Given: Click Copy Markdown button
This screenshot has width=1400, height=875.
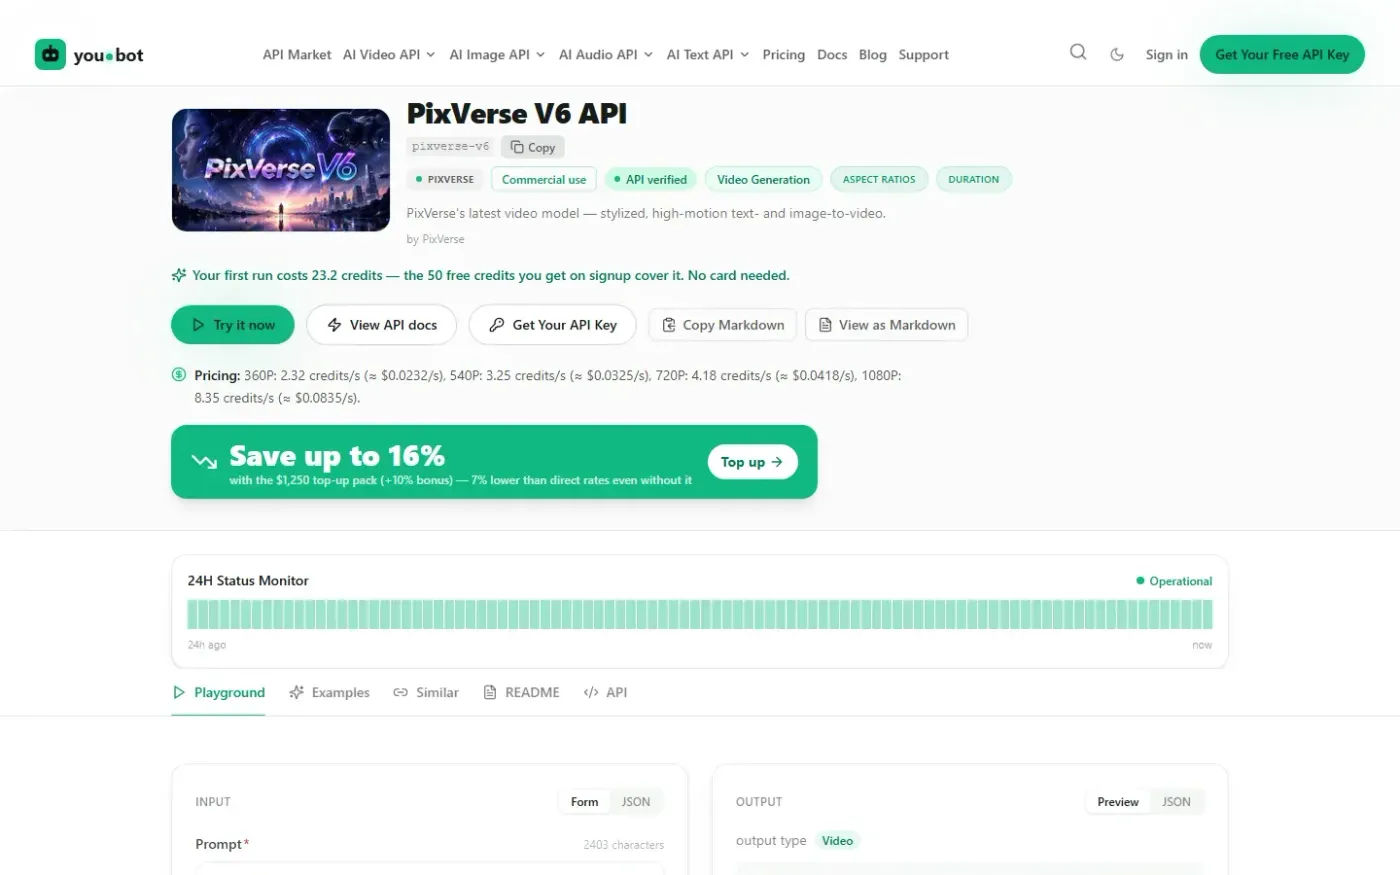Looking at the screenshot, I should click(723, 325).
